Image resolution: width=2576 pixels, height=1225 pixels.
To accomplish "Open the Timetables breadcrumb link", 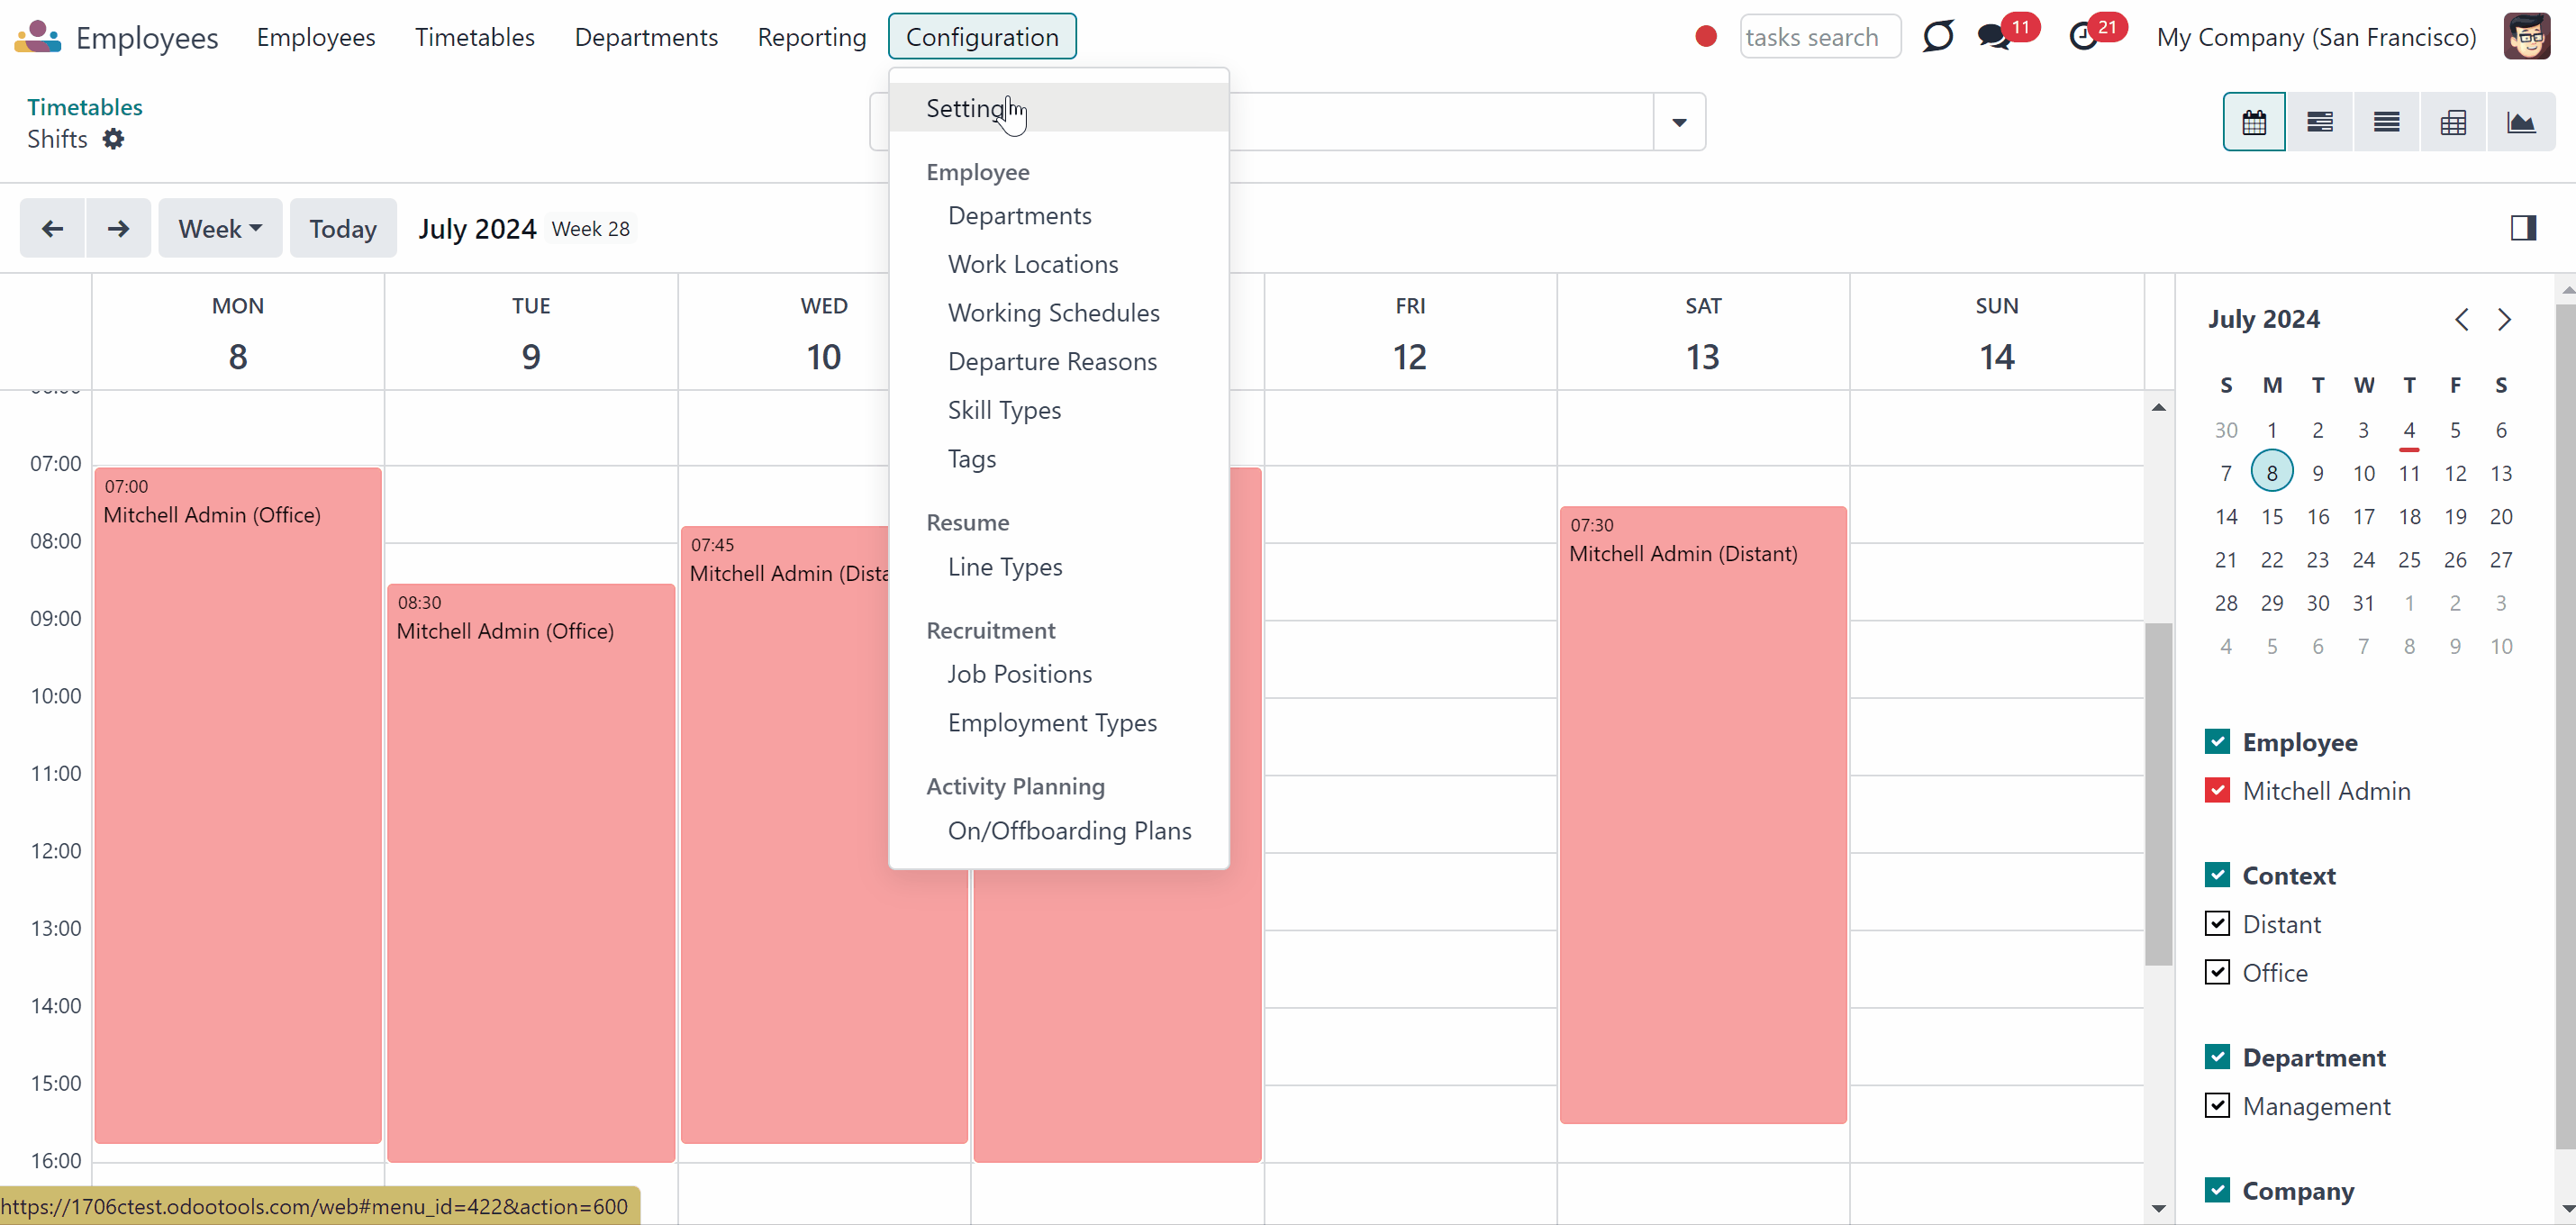I will [84, 107].
